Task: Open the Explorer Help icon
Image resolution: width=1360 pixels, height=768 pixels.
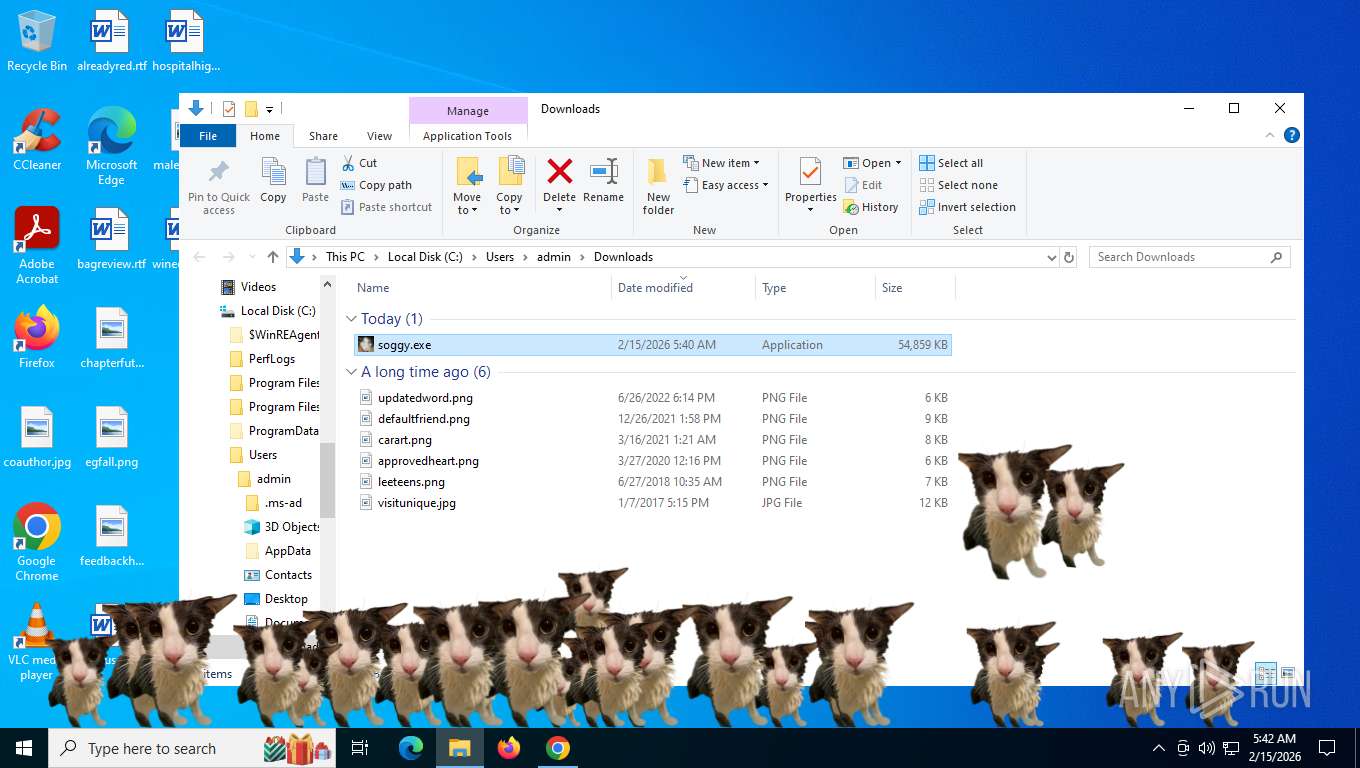Action: tap(1292, 136)
